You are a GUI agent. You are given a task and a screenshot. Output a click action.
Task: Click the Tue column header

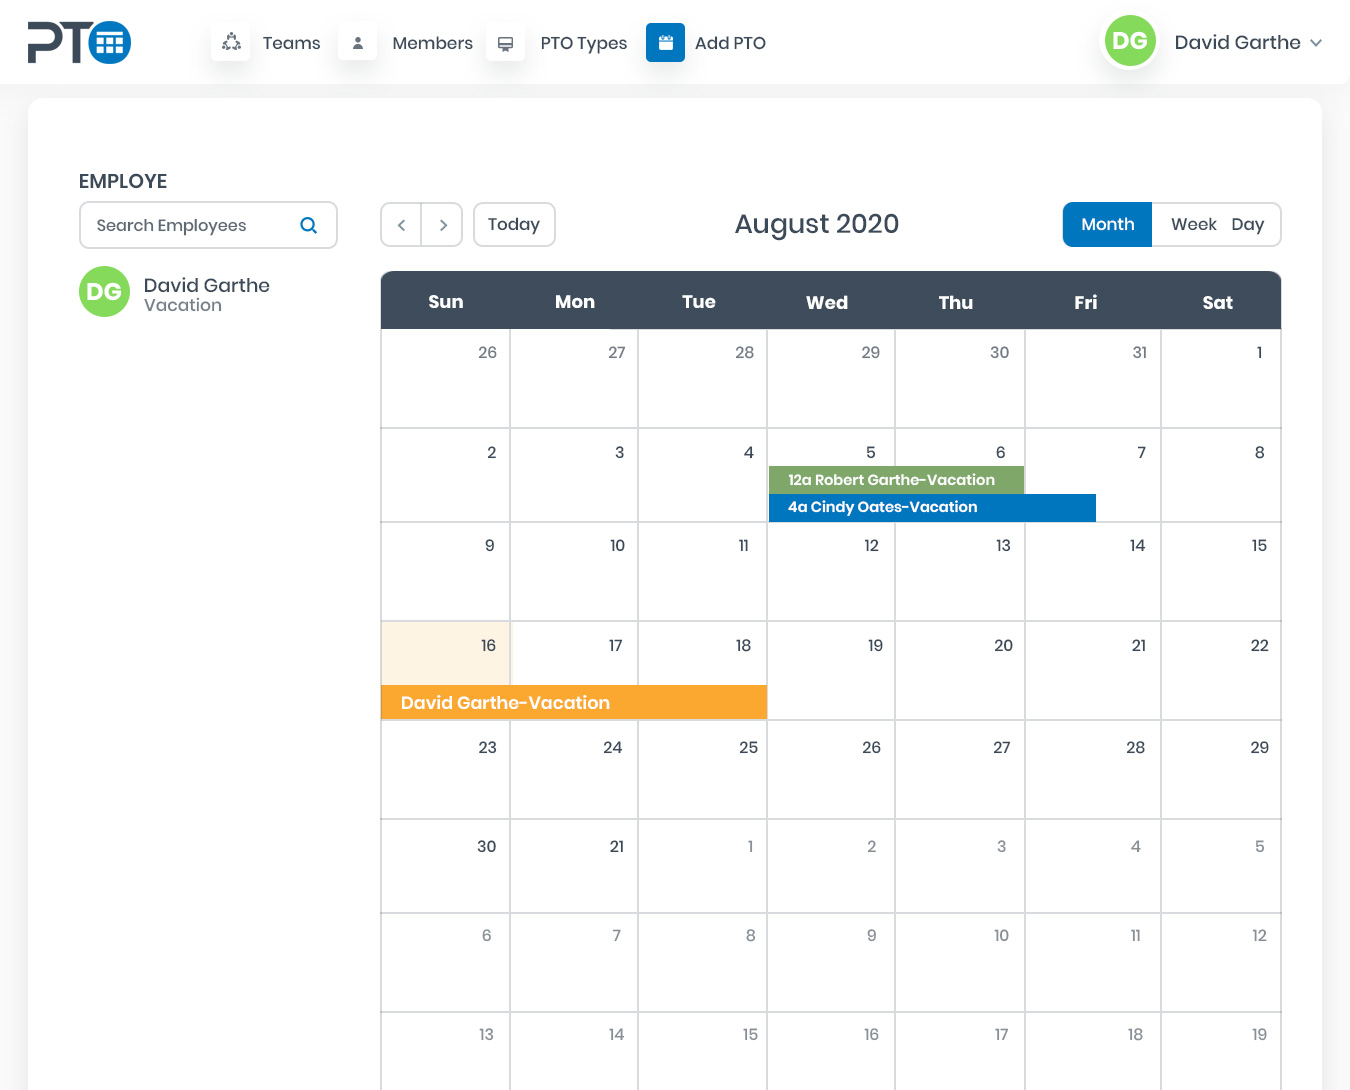(x=699, y=302)
